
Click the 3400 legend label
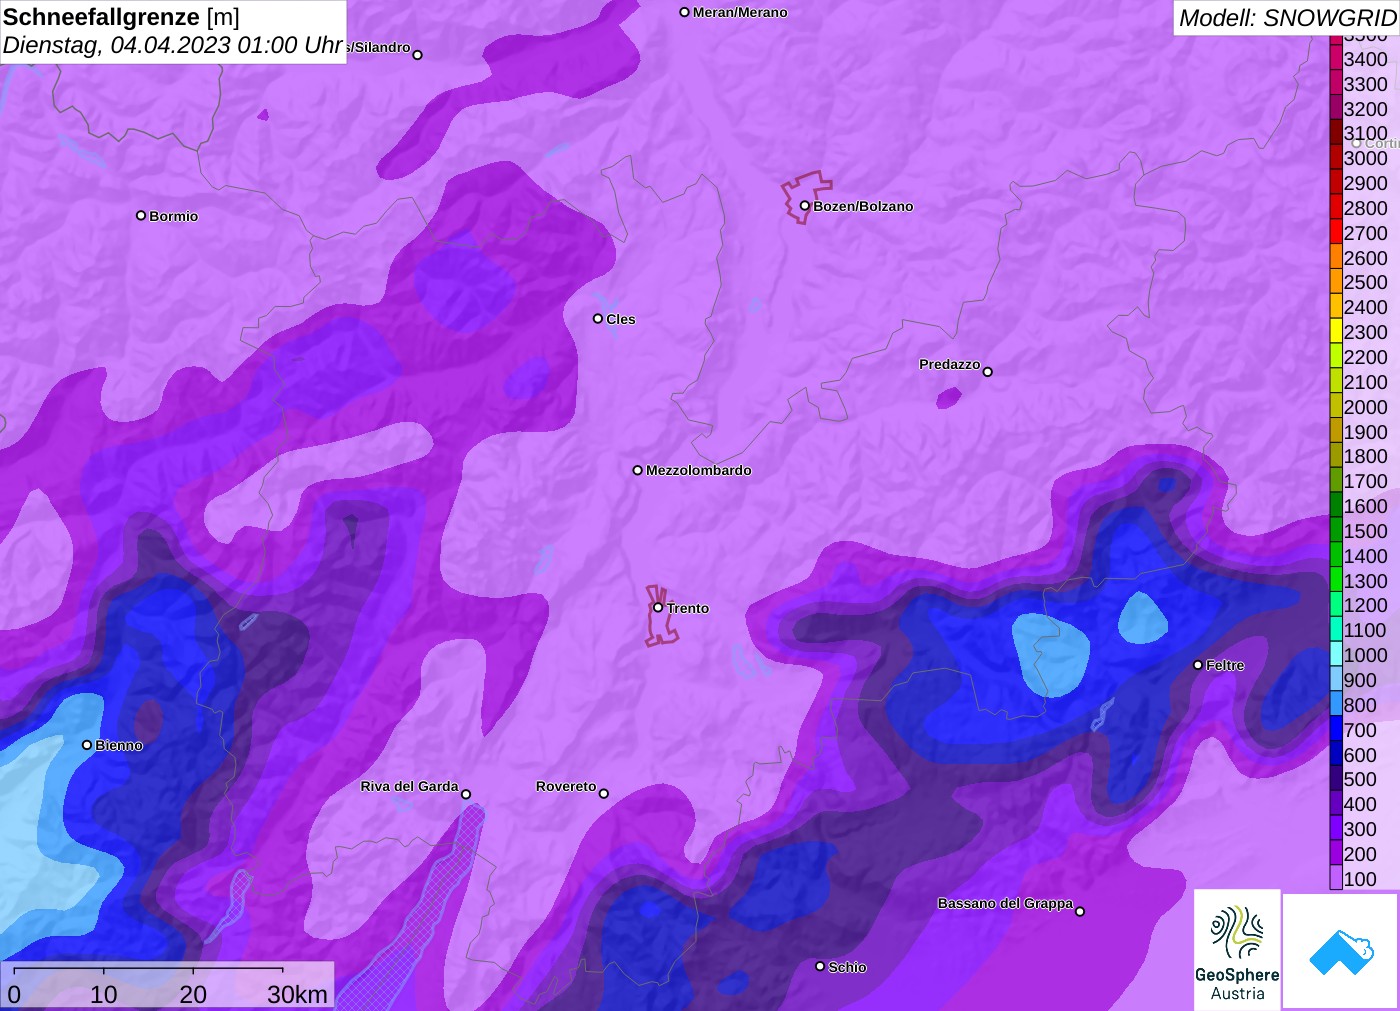(1365, 59)
